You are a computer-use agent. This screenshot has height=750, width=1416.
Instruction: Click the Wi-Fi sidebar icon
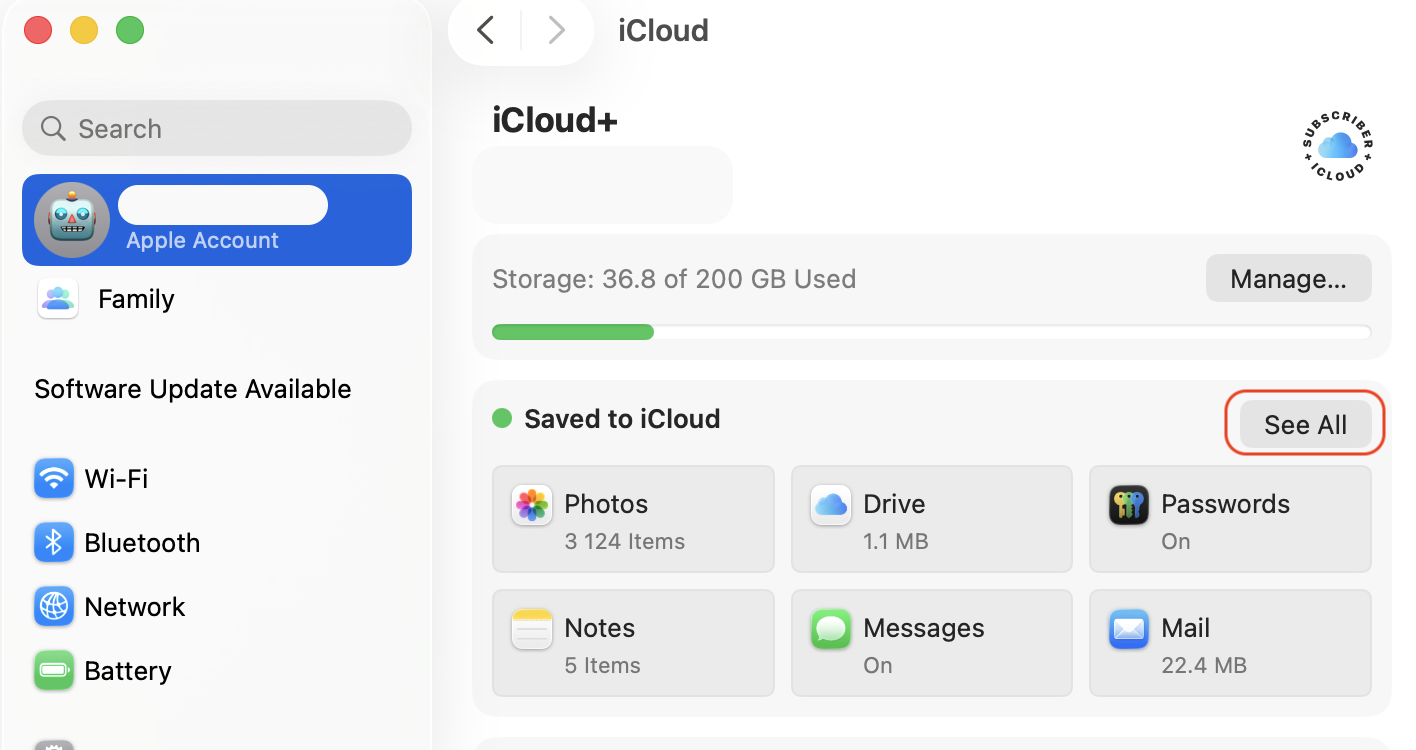(x=54, y=478)
